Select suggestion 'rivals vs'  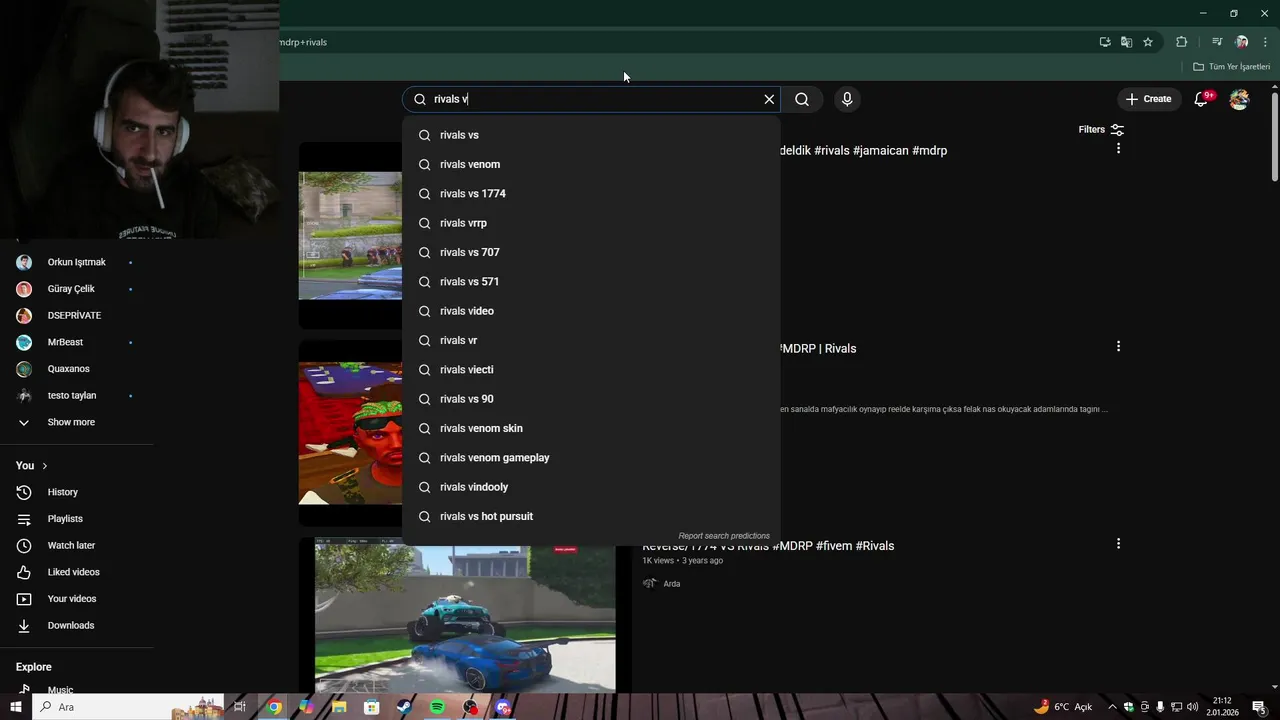click(591, 135)
